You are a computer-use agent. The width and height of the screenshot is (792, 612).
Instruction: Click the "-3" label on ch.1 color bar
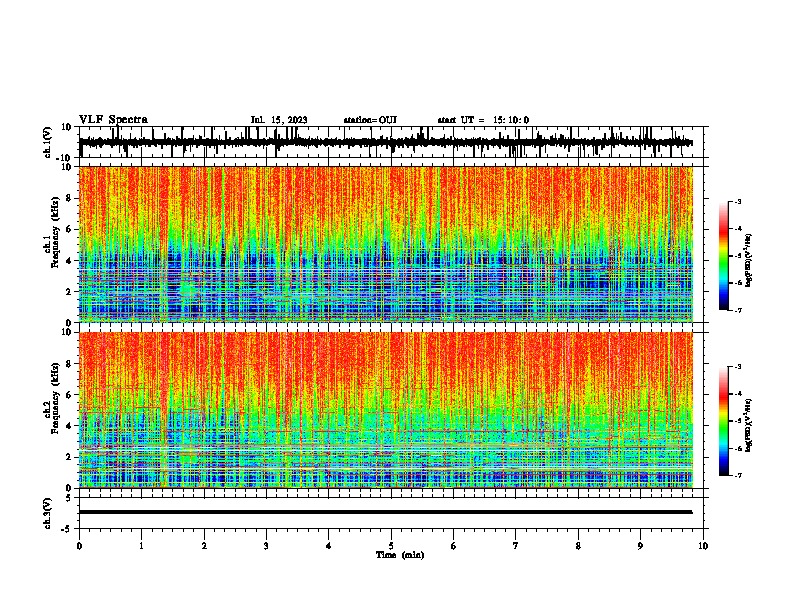point(737,201)
